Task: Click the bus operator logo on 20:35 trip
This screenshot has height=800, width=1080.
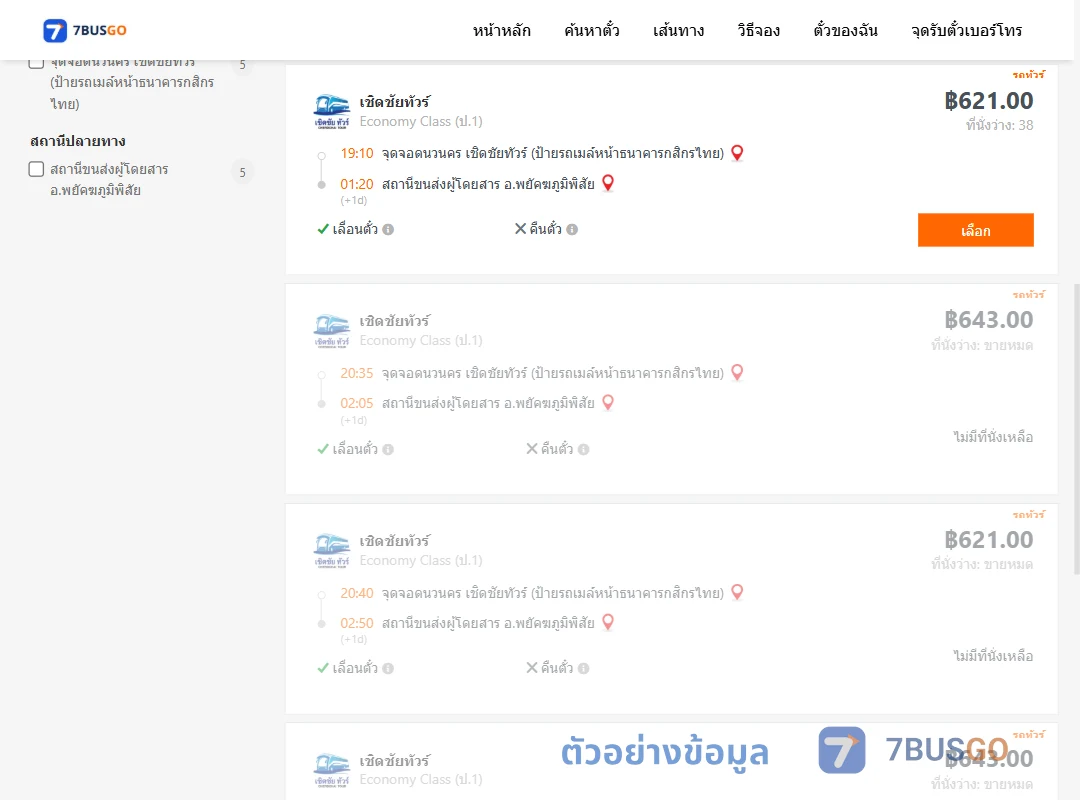Action: [x=332, y=331]
